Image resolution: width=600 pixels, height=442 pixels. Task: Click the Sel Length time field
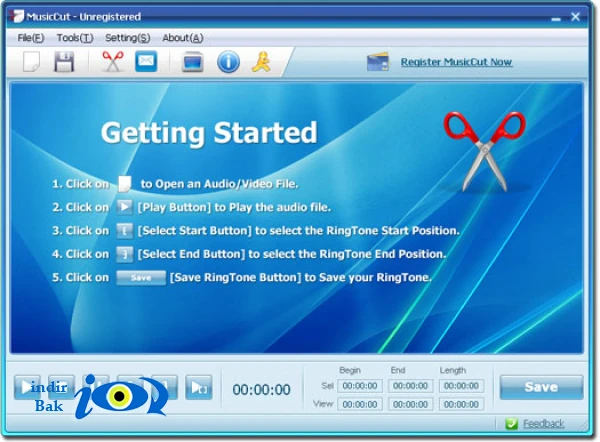[x=461, y=386]
